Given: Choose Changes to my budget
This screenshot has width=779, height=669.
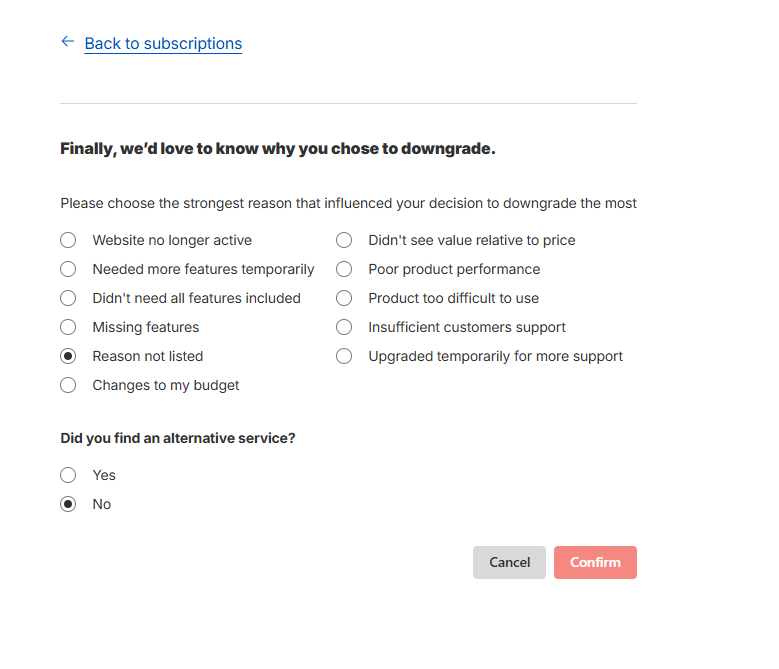Looking at the screenshot, I should (68, 385).
